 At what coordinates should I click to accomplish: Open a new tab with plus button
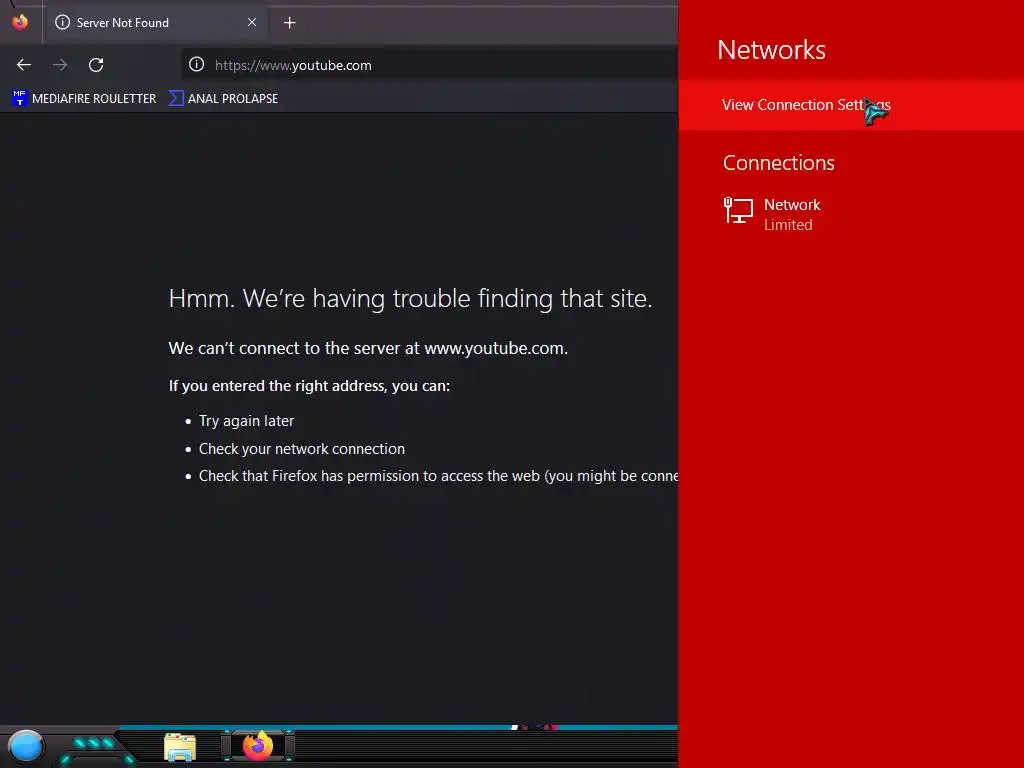point(289,23)
